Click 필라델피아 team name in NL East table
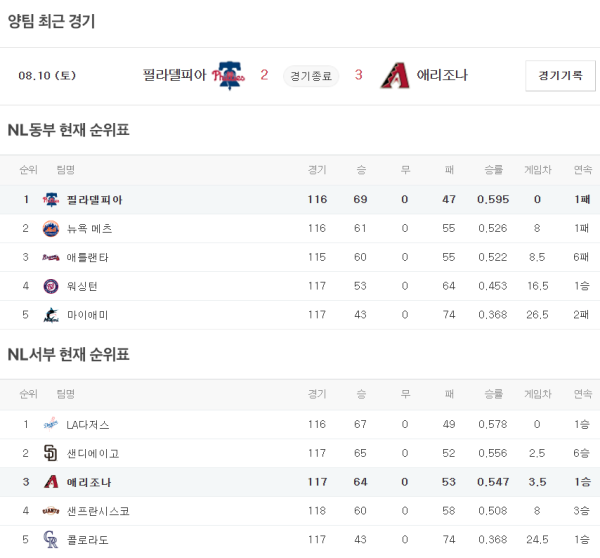 pyautogui.click(x=94, y=200)
